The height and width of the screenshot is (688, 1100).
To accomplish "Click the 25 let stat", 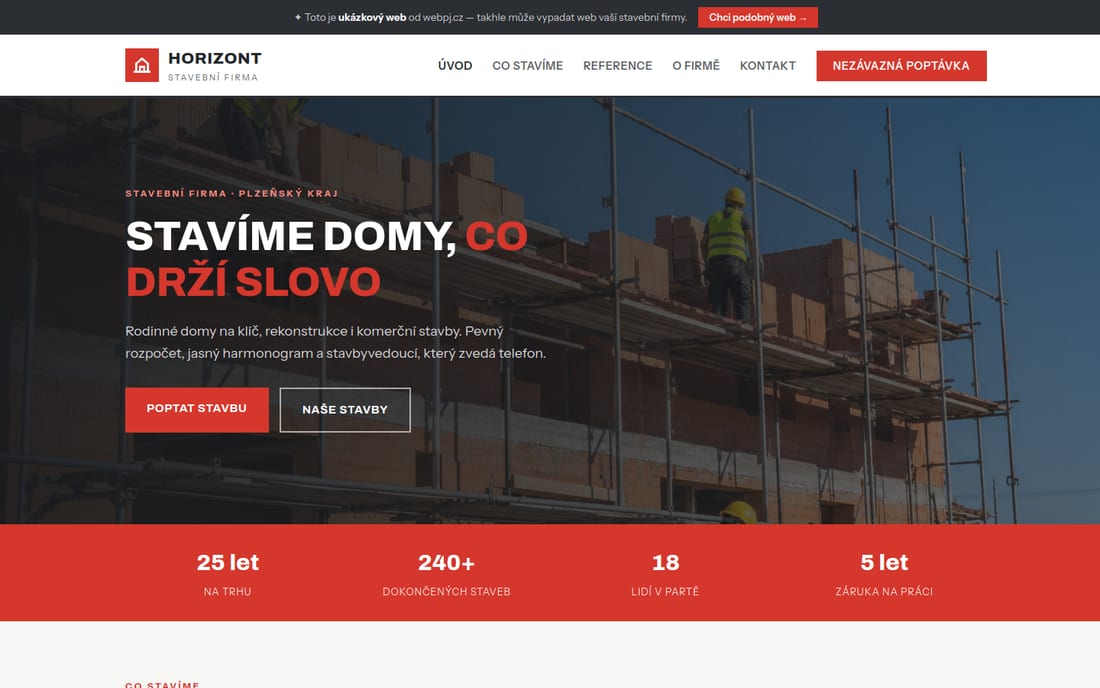I will pos(227,574).
